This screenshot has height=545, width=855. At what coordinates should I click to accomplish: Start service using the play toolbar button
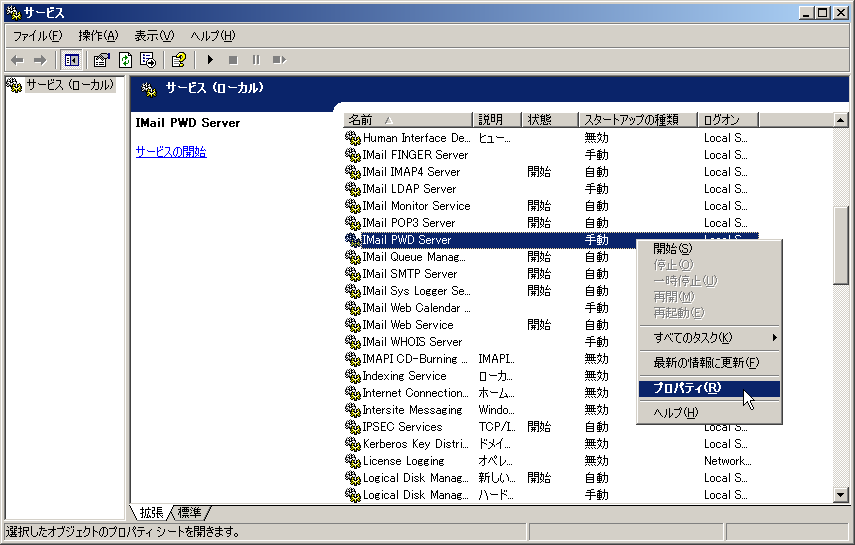(x=210, y=60)
